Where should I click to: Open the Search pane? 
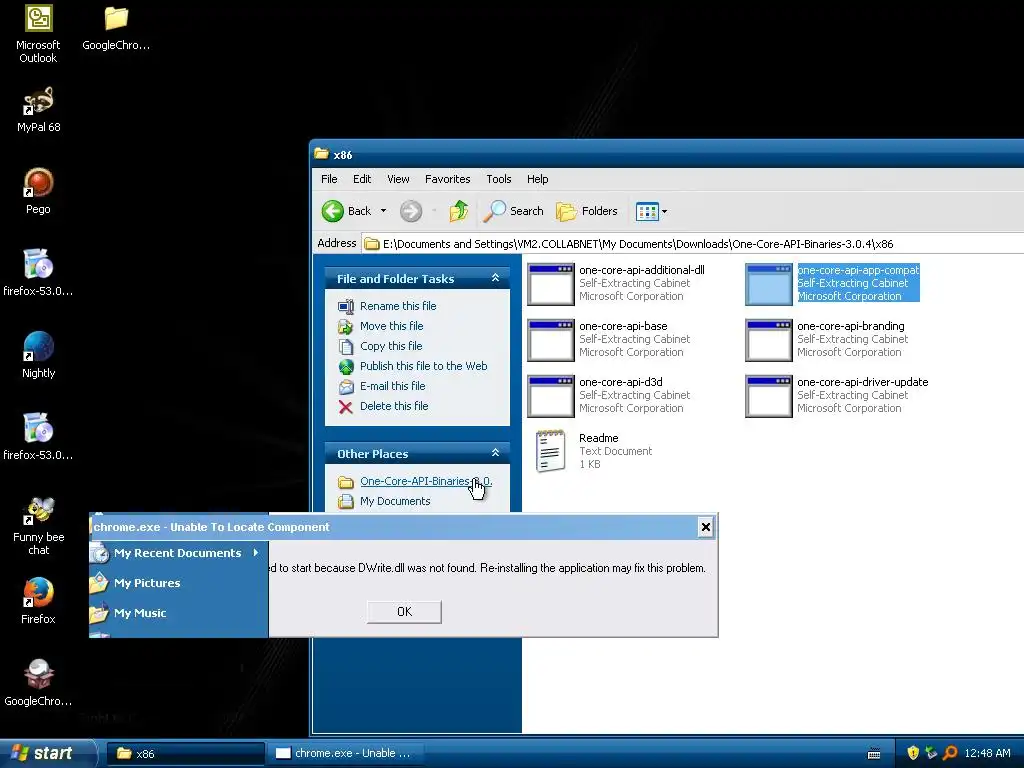(514, 211)
